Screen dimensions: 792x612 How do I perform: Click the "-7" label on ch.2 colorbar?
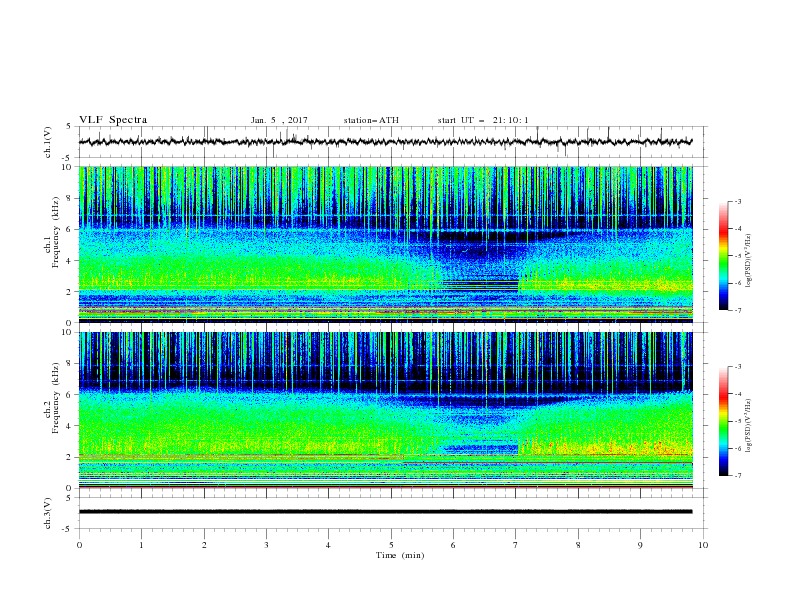tap(738, 475)
